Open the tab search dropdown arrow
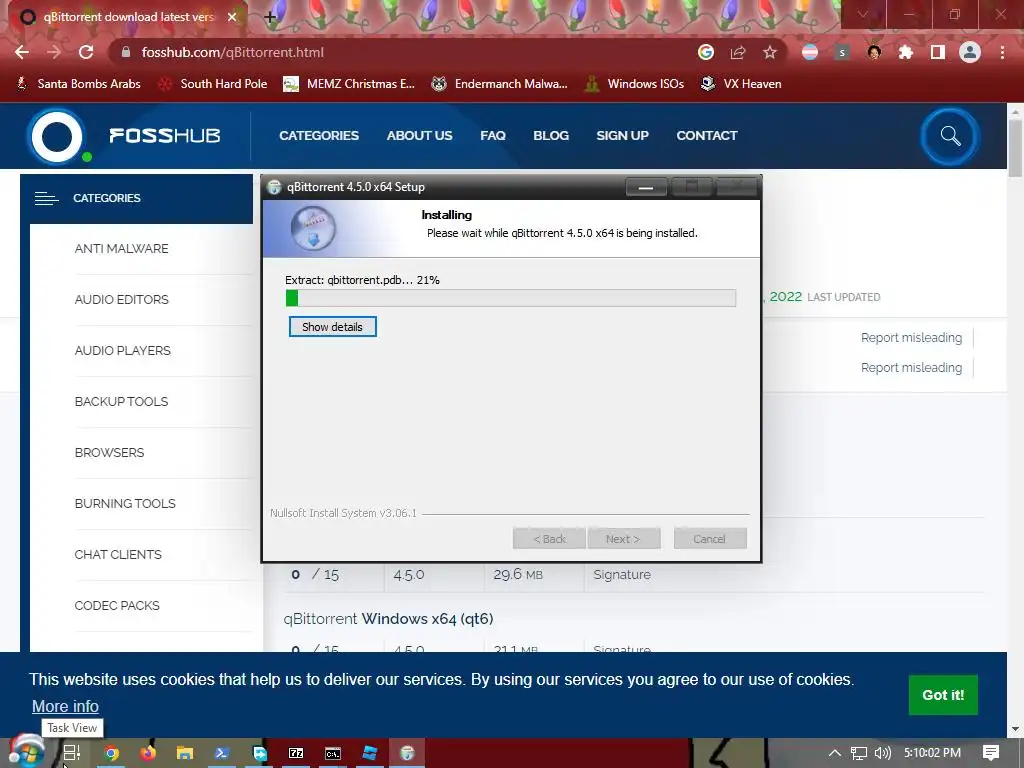1024x768 pixels. [862, 14]
